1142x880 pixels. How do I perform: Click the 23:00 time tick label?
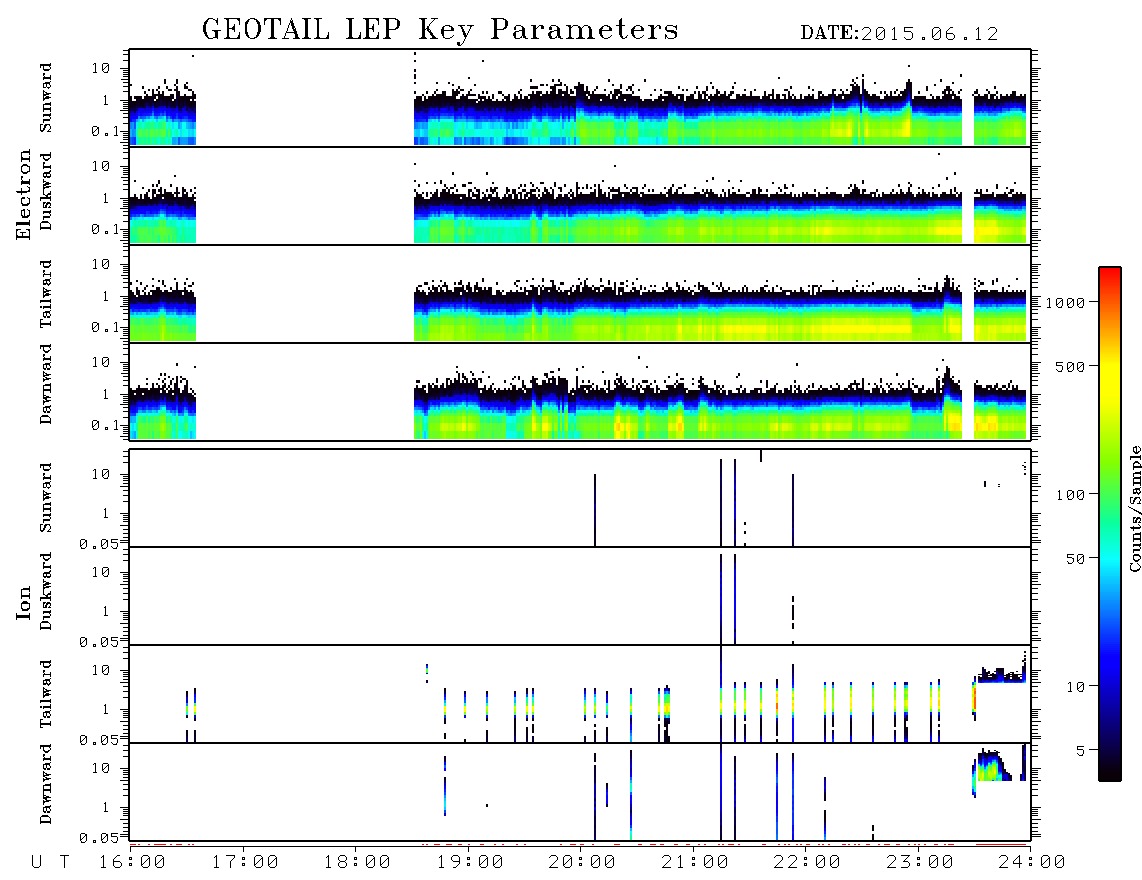pyautogui.click(x=920, y=863)
